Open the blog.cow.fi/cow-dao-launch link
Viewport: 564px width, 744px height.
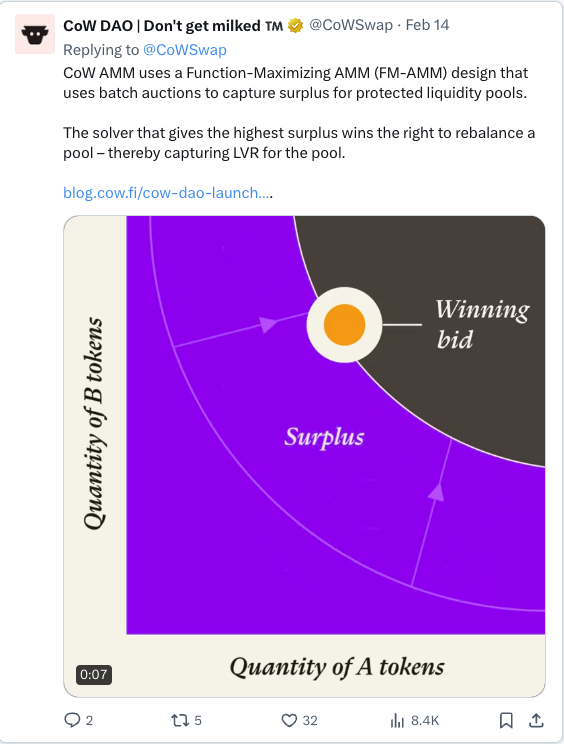167,193
